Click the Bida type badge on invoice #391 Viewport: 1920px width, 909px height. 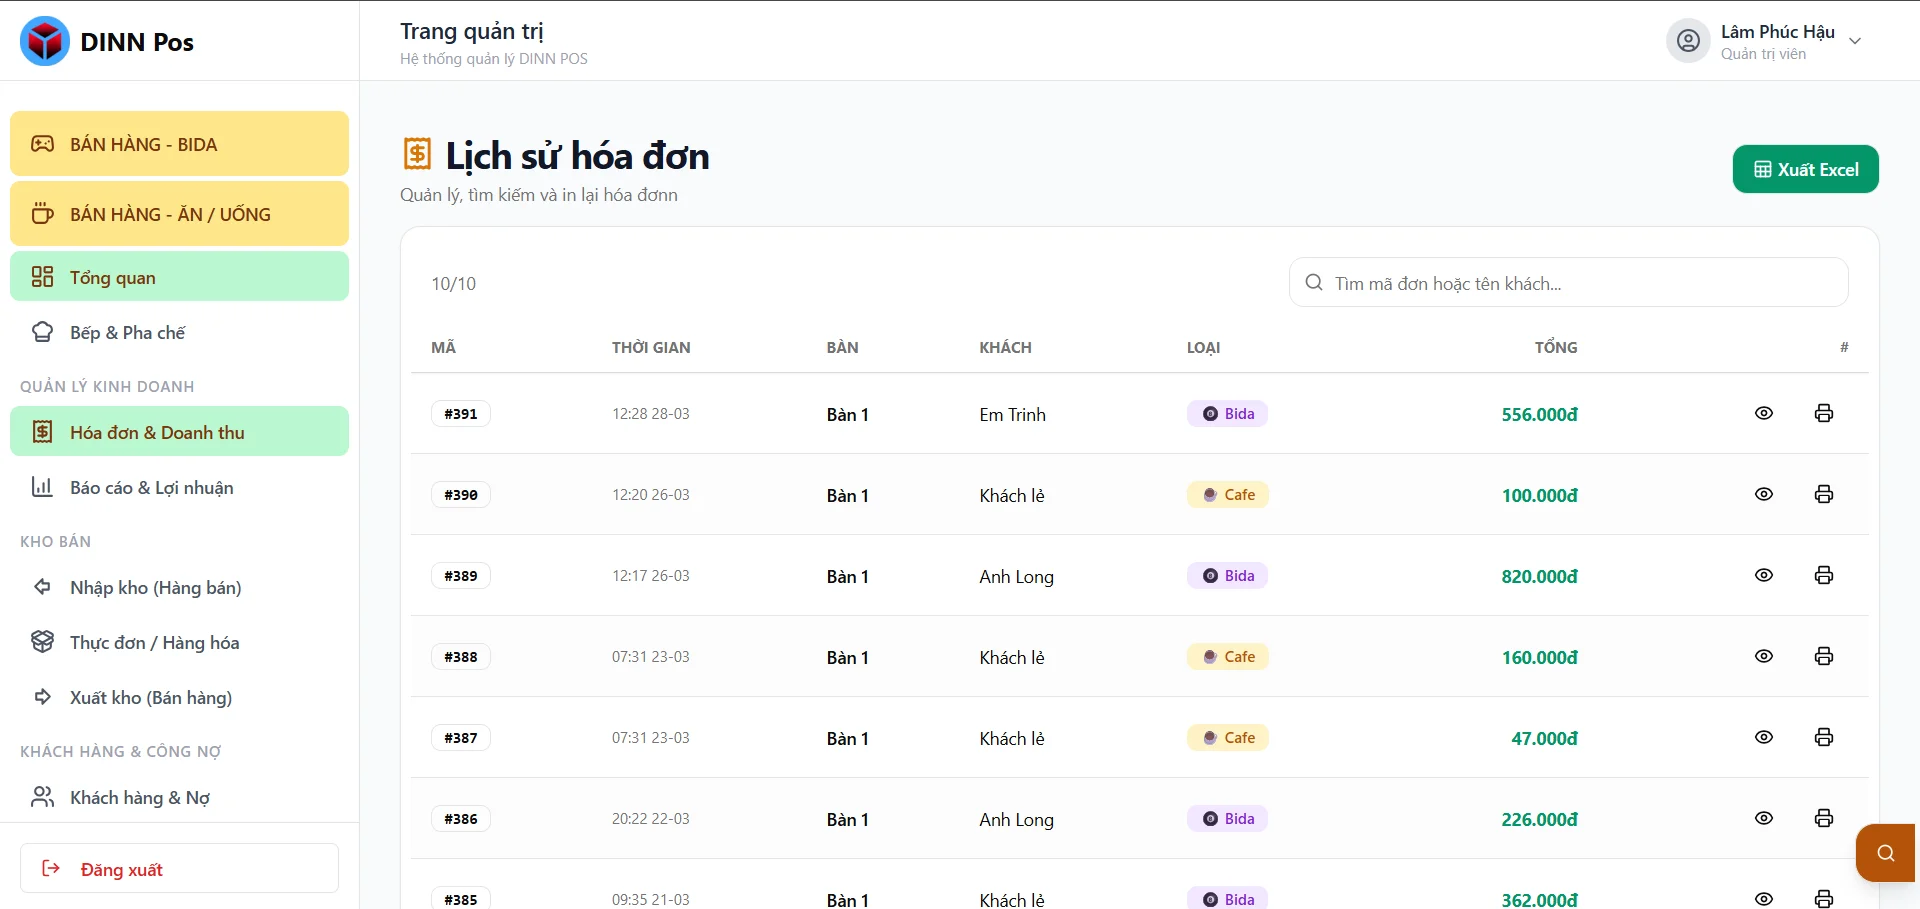click(1227, 414)
